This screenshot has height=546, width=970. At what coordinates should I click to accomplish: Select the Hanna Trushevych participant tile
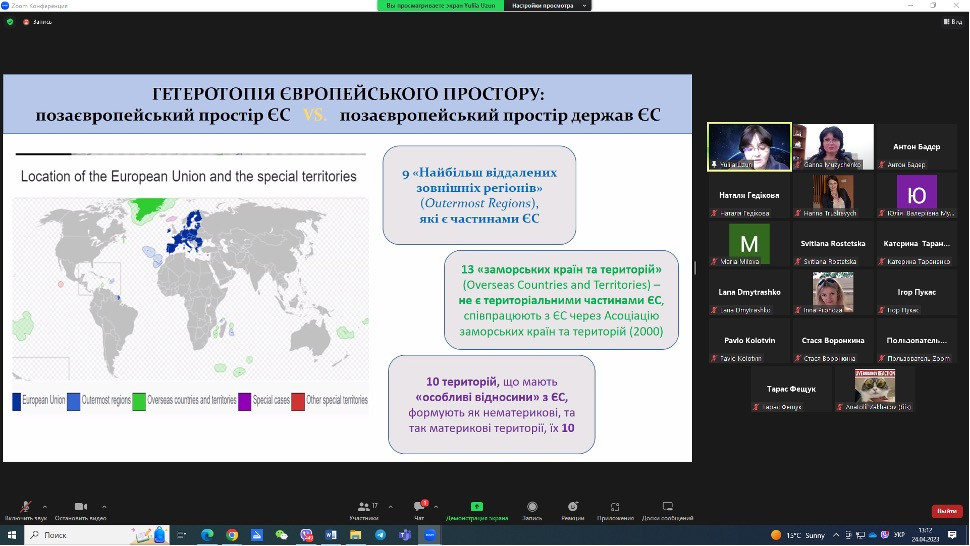point(833,195)
